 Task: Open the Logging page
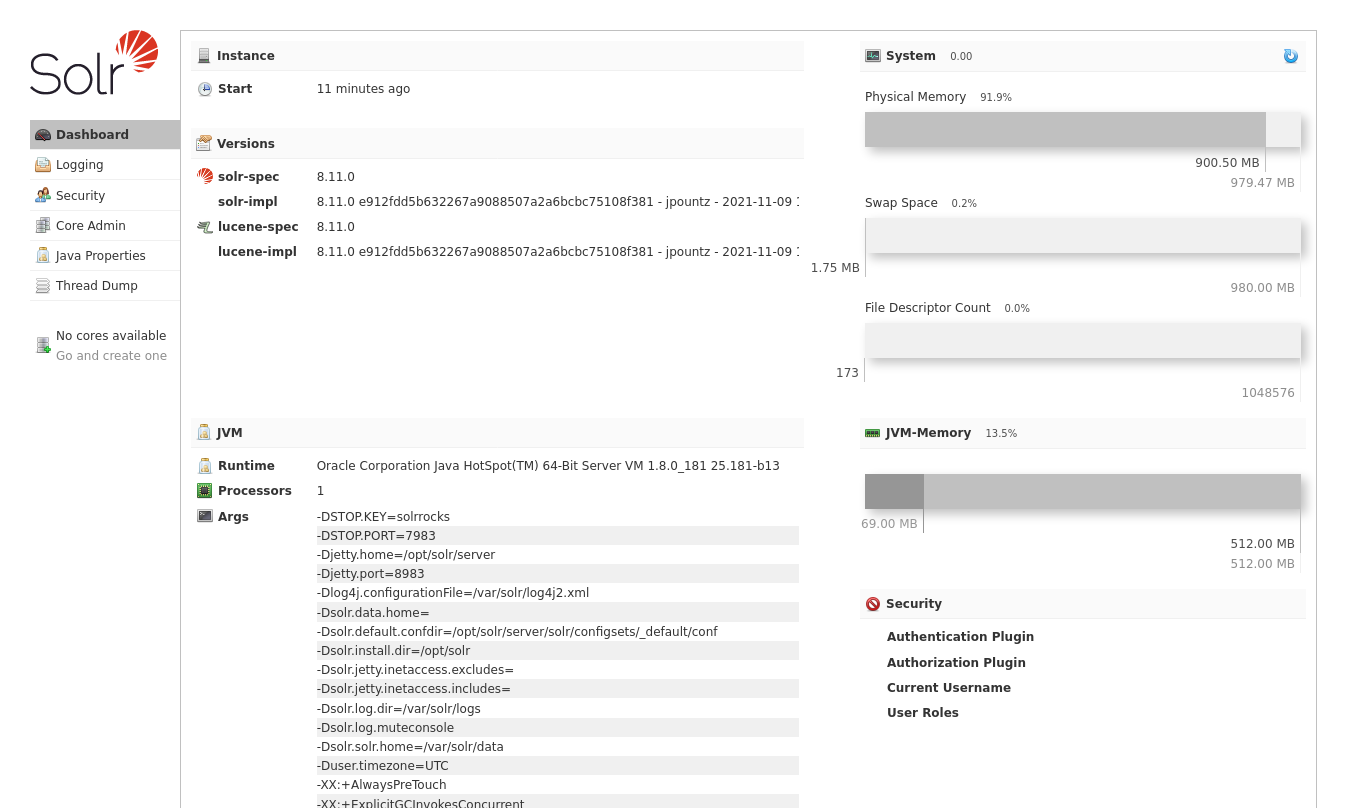(x=105, y=165)
